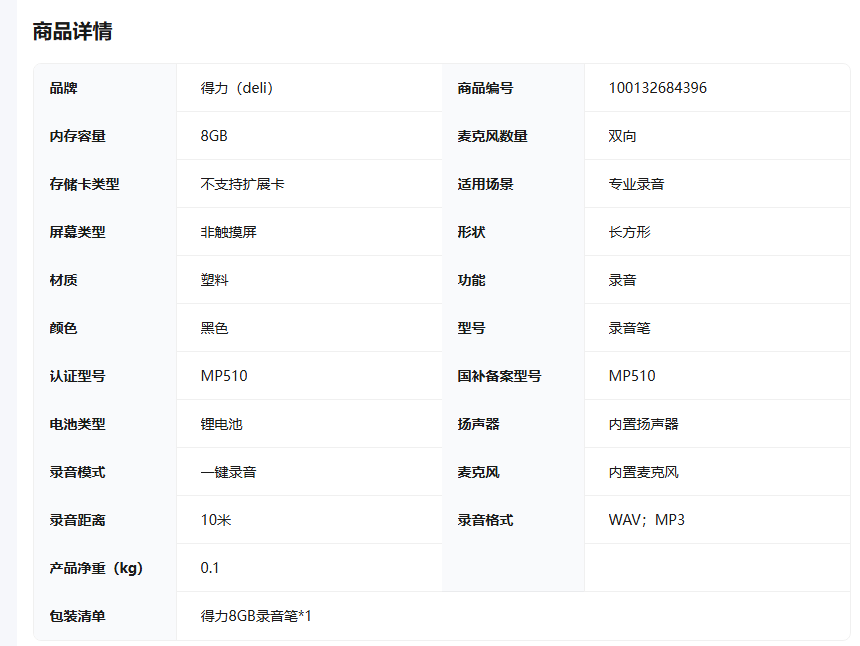Click the 内置麦克风 value

[x=643, y=472]
